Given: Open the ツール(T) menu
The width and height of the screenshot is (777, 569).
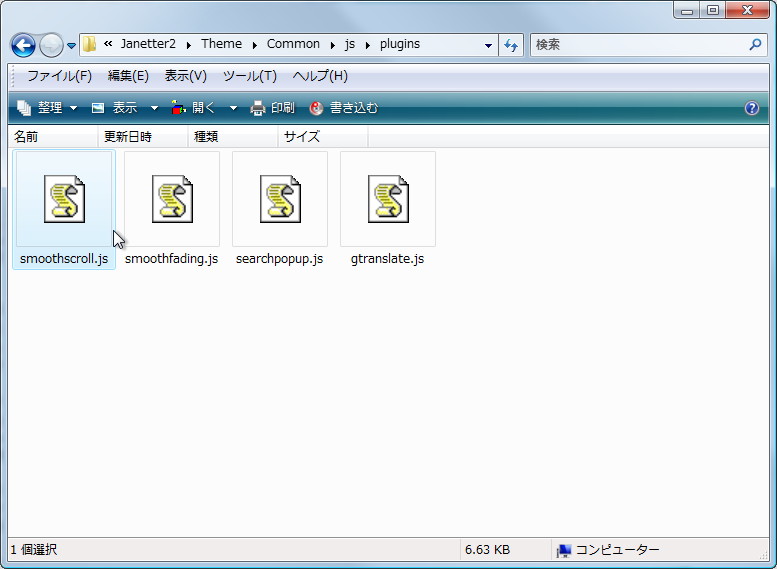Looking at the screenshot, I should pos(249,76).
